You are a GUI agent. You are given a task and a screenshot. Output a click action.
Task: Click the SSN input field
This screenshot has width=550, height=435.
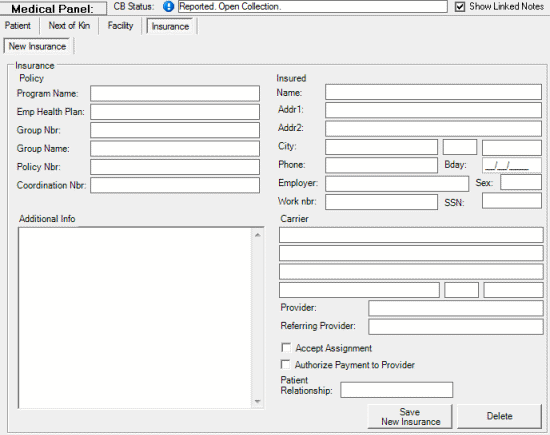(x=512, y=201)
